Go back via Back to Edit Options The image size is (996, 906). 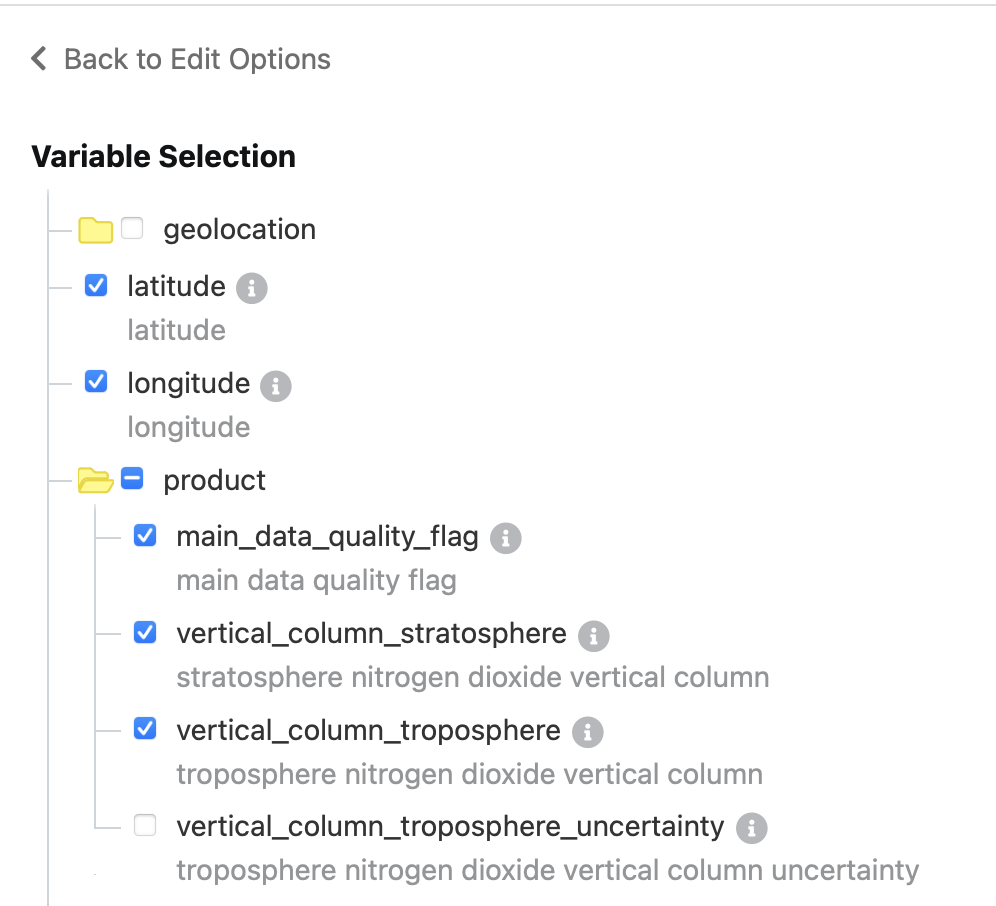(197, 59)
